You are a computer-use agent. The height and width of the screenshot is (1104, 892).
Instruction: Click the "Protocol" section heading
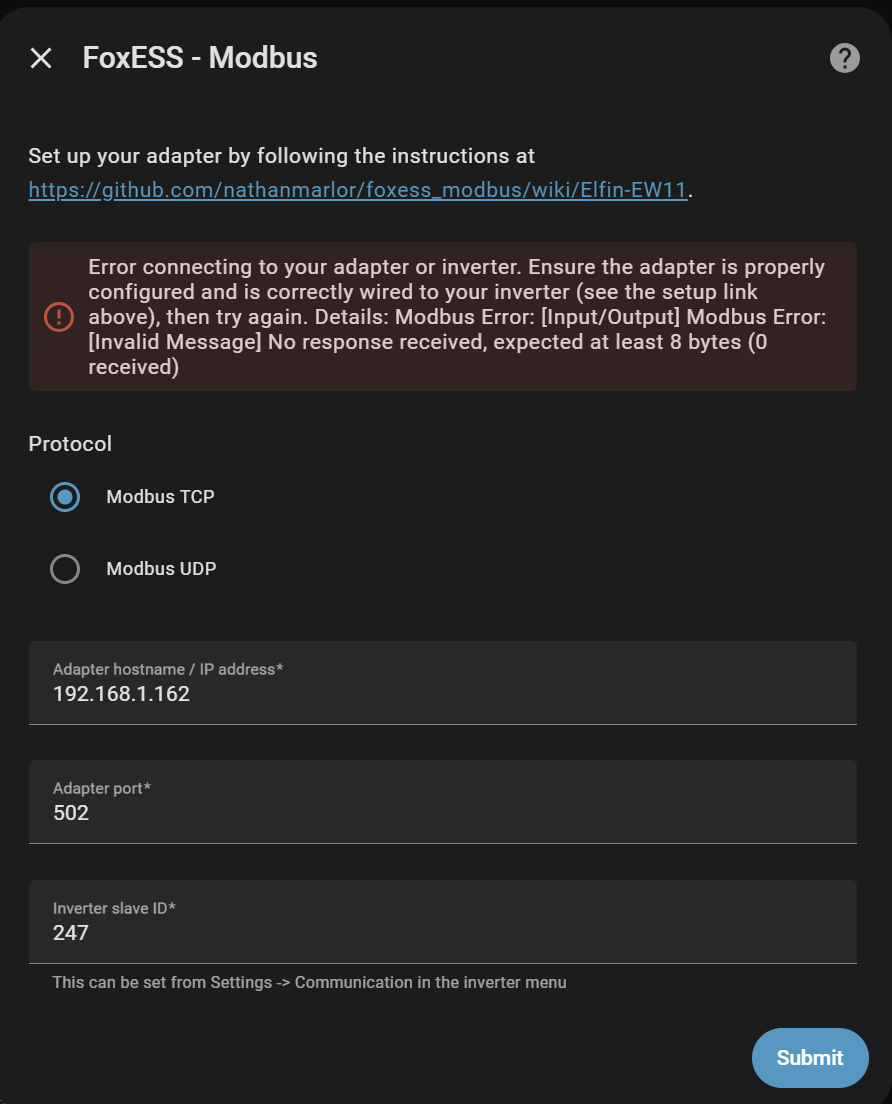70,443
